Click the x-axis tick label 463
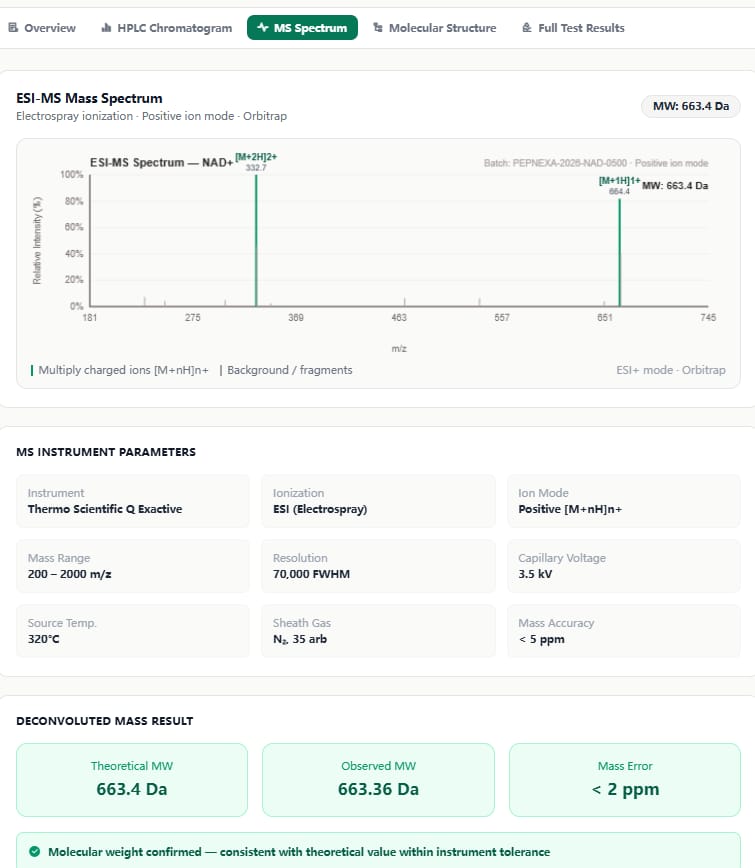755x868 pixels. (399, 317)
